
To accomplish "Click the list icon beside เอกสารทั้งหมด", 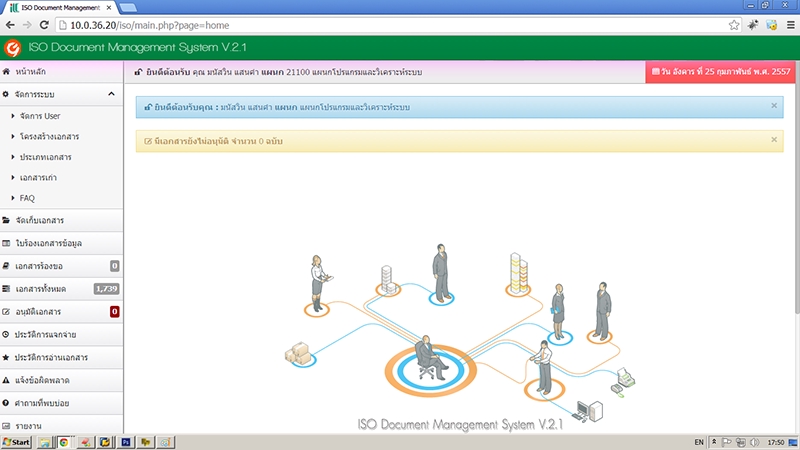I will (x=6, y=289).
